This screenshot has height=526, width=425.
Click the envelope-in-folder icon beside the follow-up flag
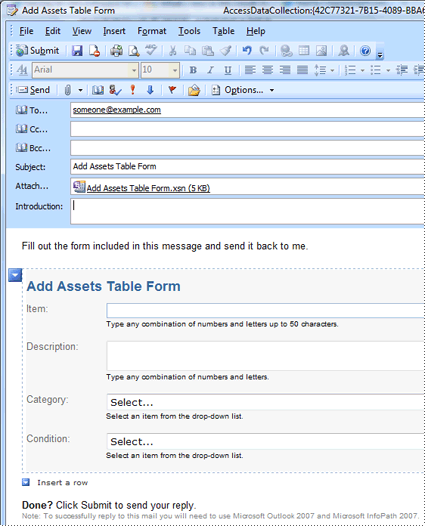coord(194,90)
